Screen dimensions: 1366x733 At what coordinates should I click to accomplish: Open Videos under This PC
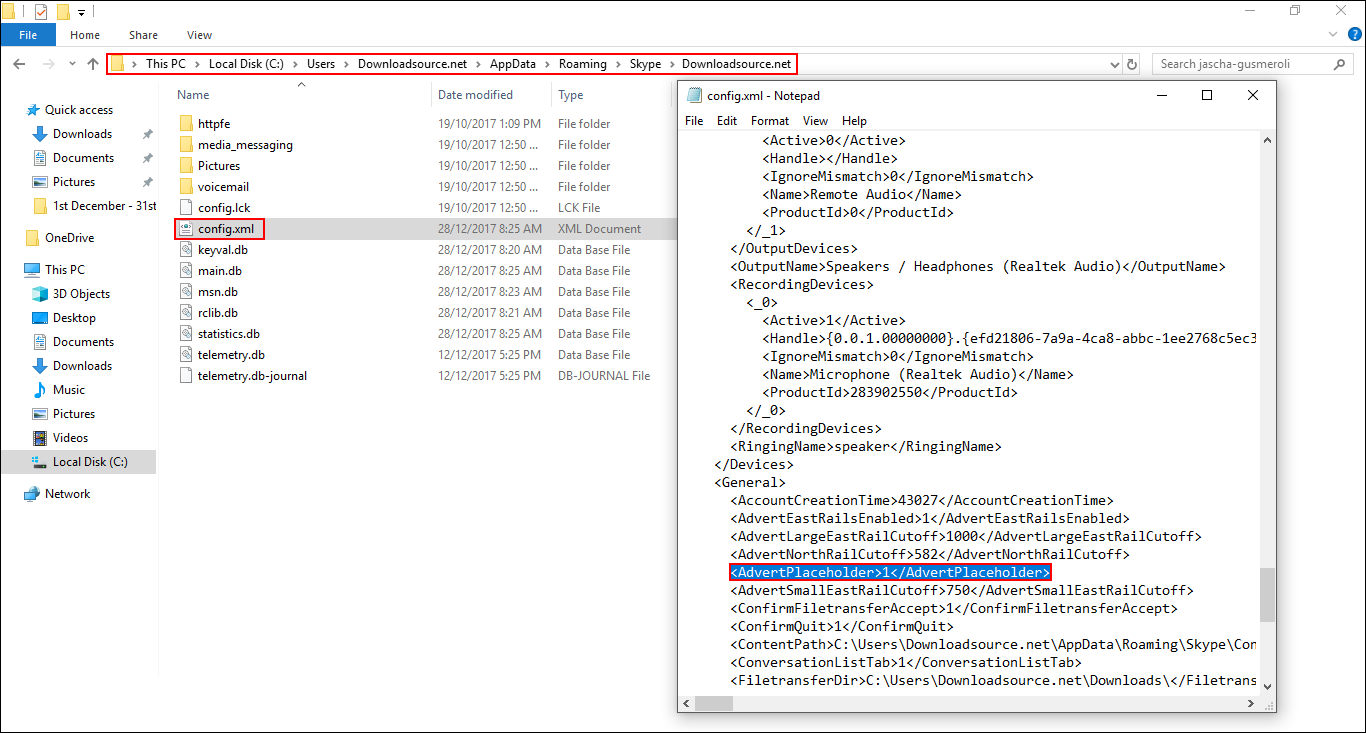[70, 438]
